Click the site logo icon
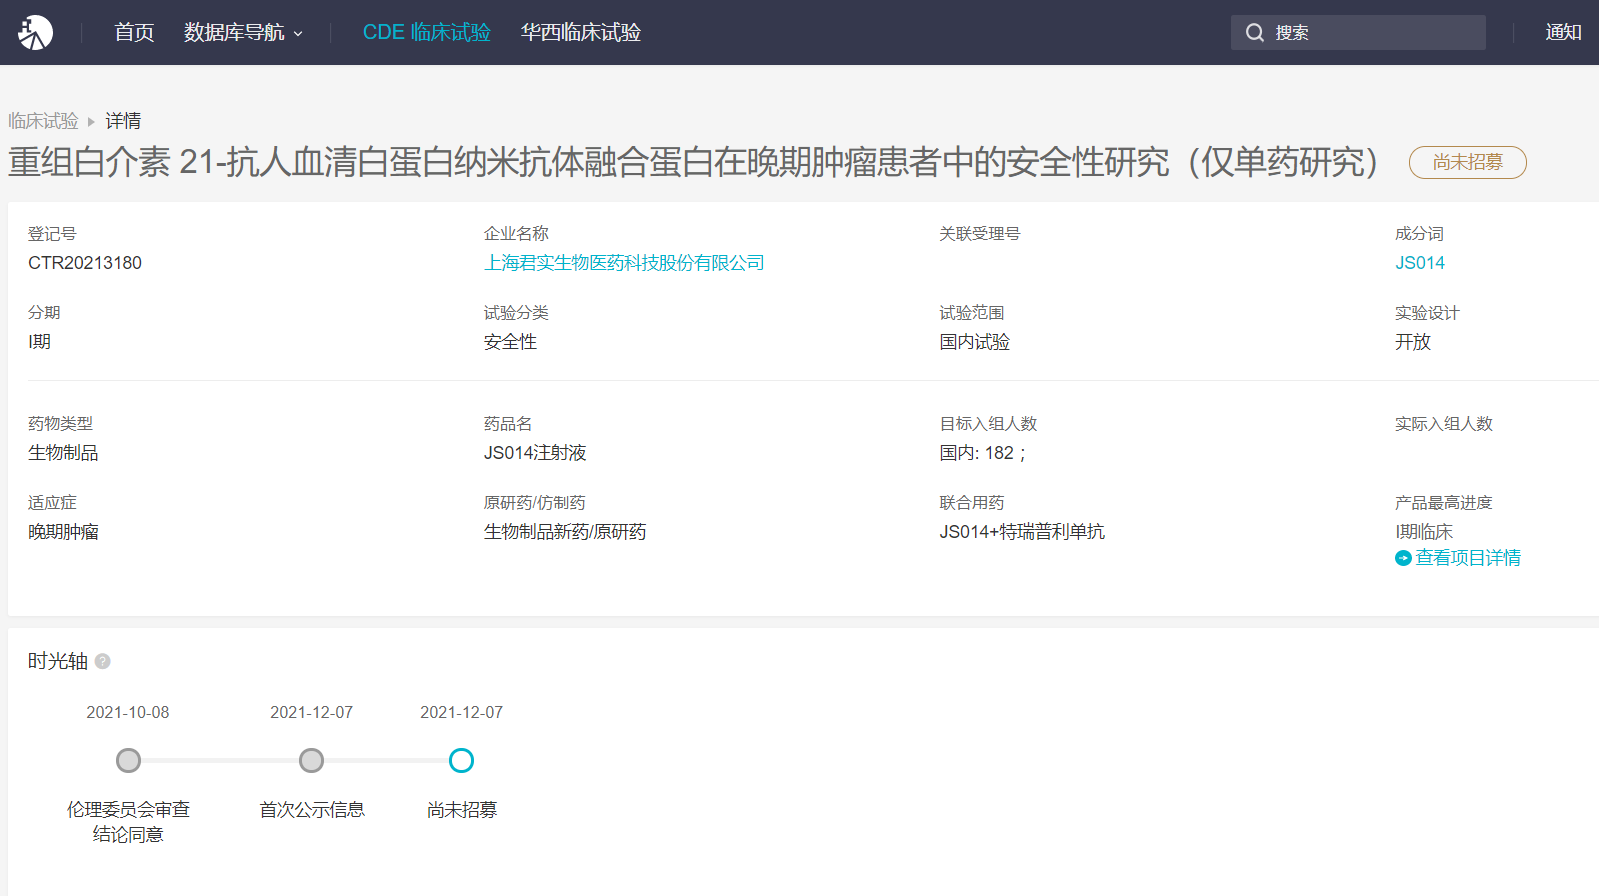The height and width of the screenshot is (896, 1599). coord(35,33)
